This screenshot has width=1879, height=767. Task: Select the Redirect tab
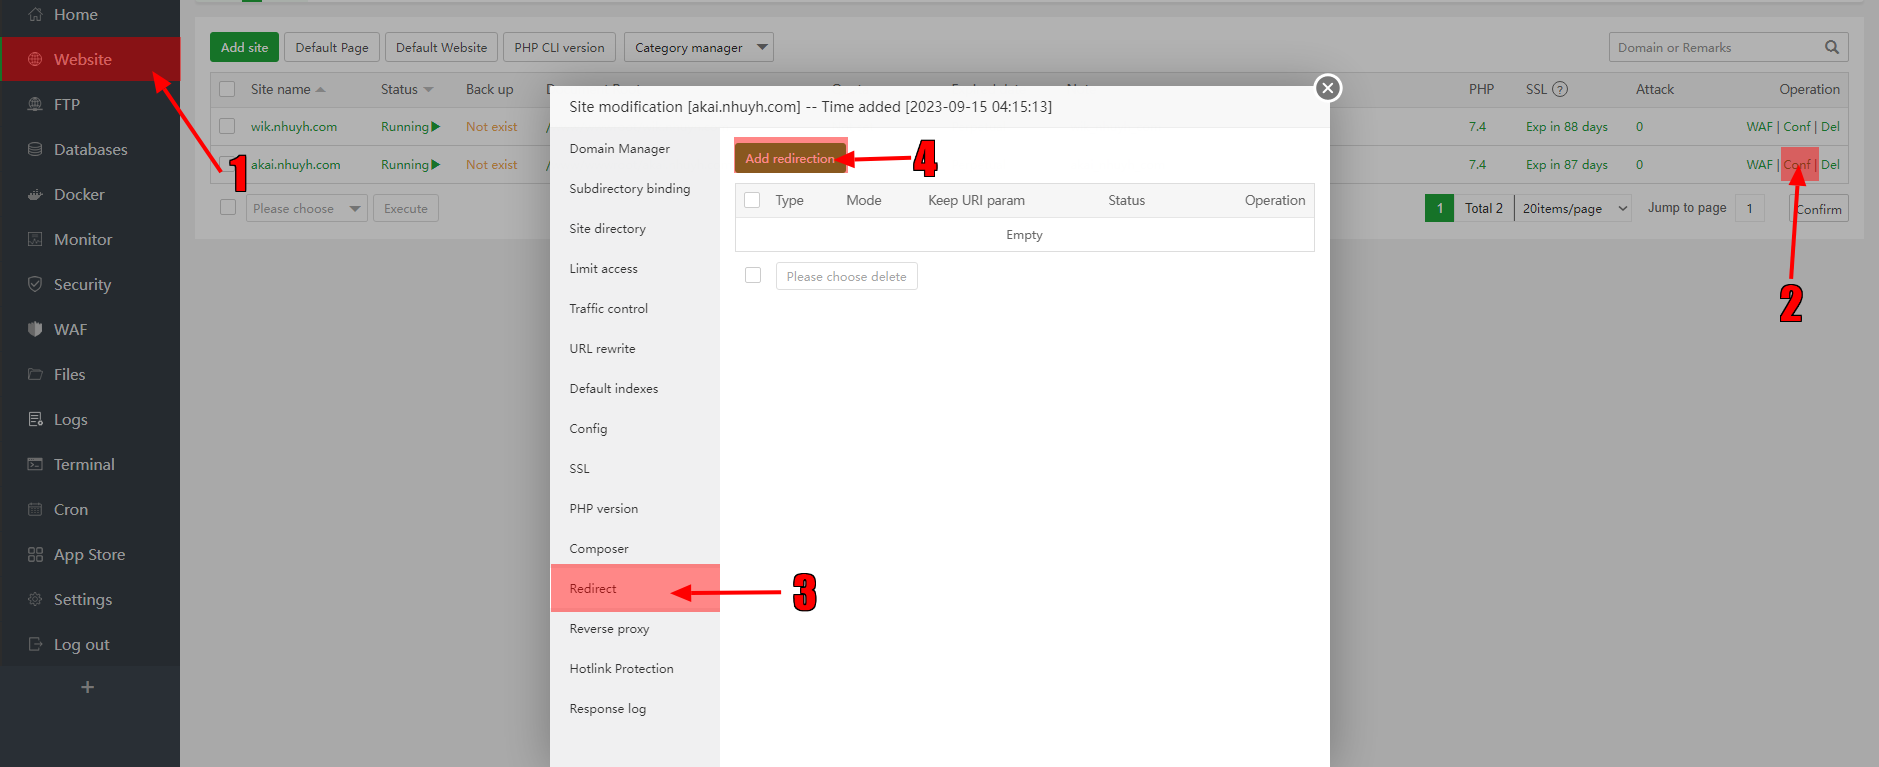pos(635,588)
